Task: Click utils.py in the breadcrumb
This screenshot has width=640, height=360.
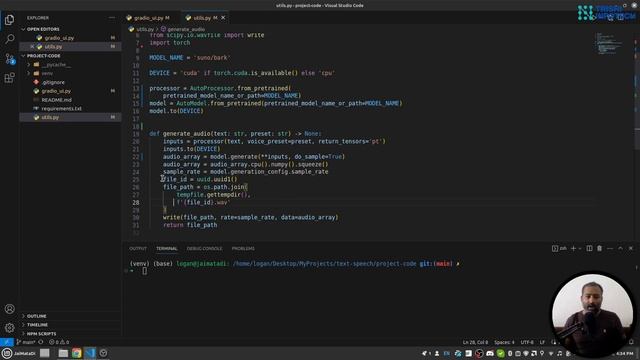Action: coord(145,29)
